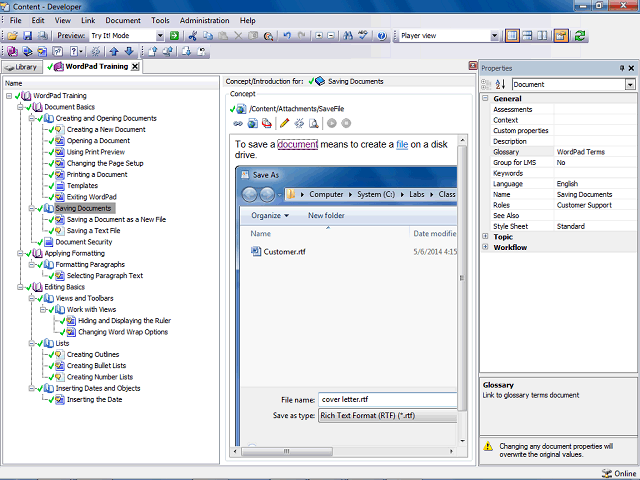
Task: Click the blue Help question icon
Action: click(382, 36)
